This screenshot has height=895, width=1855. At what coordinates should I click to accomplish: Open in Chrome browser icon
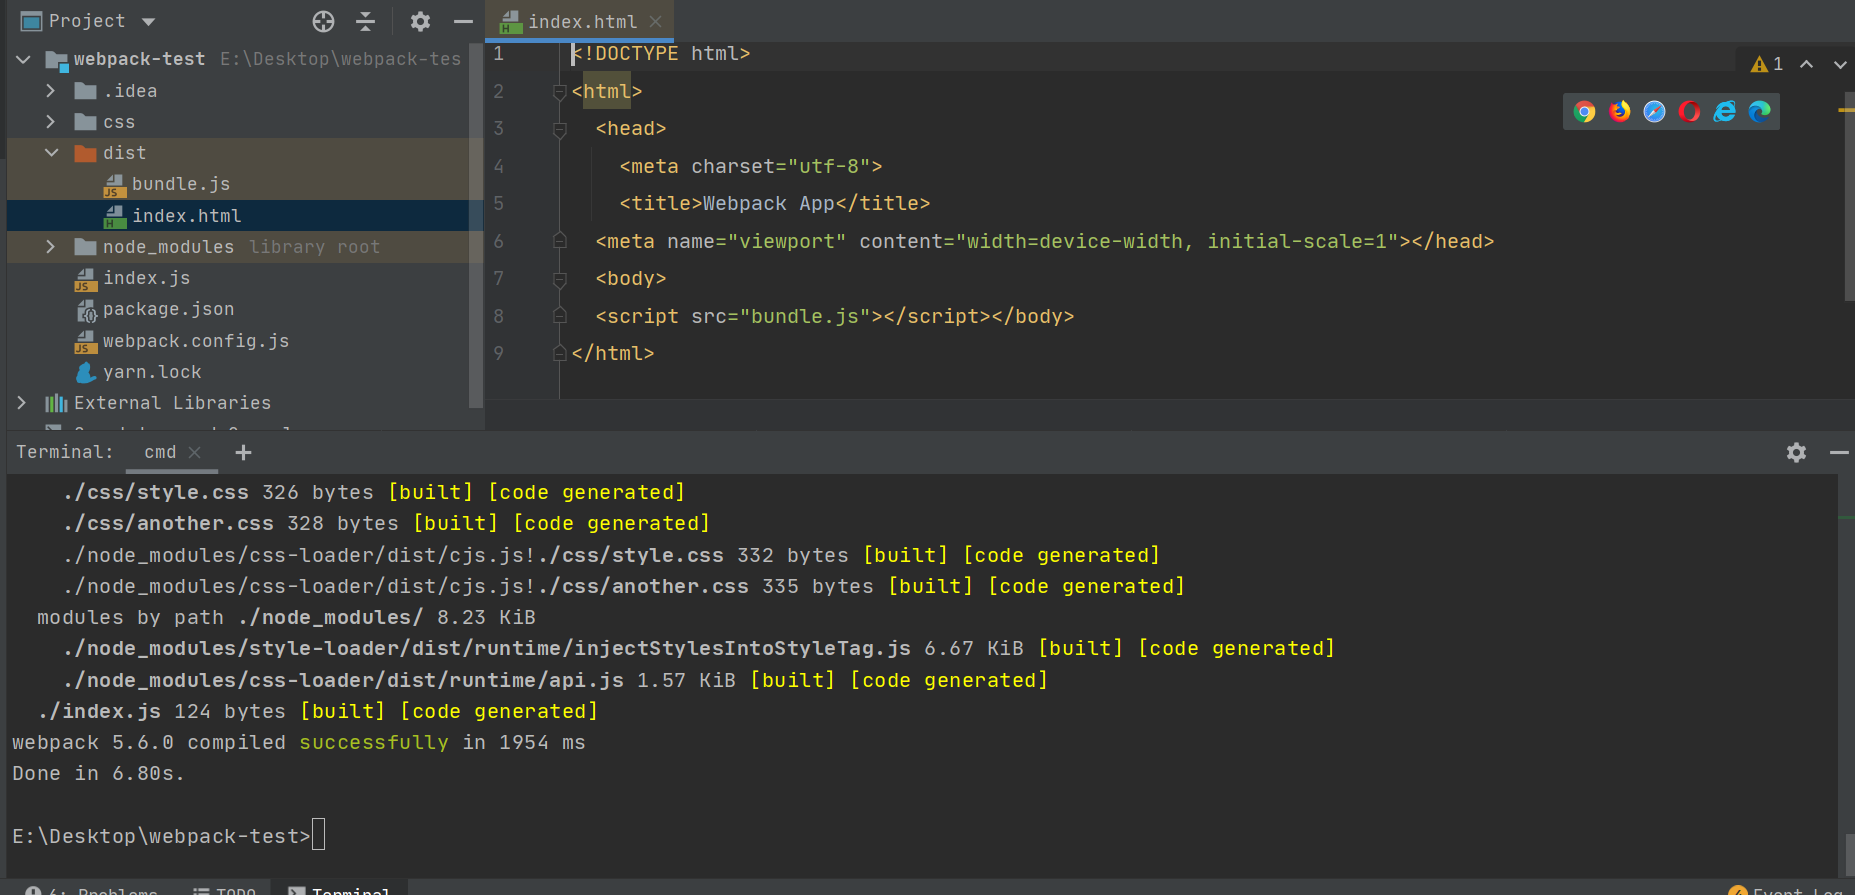click(1584, 112)
